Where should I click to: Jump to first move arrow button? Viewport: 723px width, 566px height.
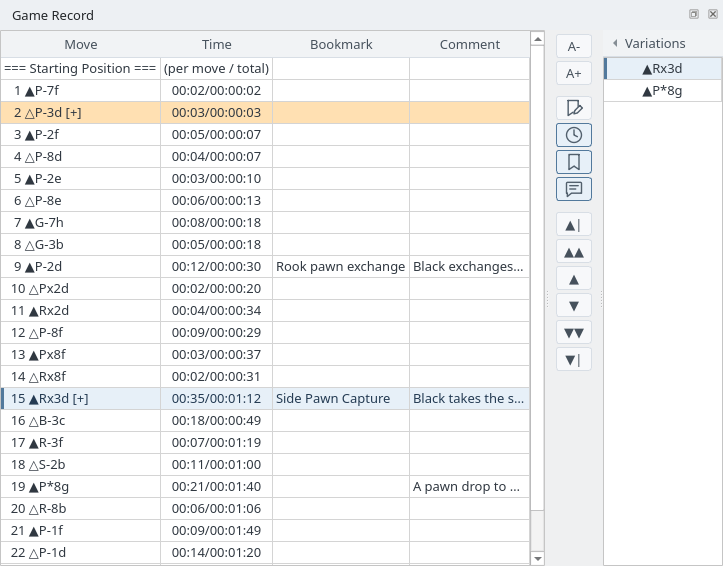tap(574, 225)
